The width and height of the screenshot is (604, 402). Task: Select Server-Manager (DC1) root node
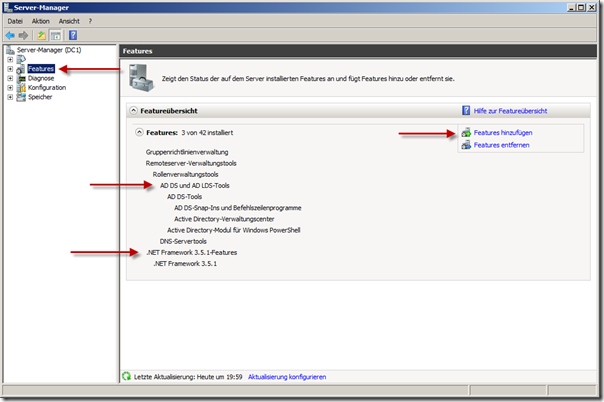tap(49, 50)
